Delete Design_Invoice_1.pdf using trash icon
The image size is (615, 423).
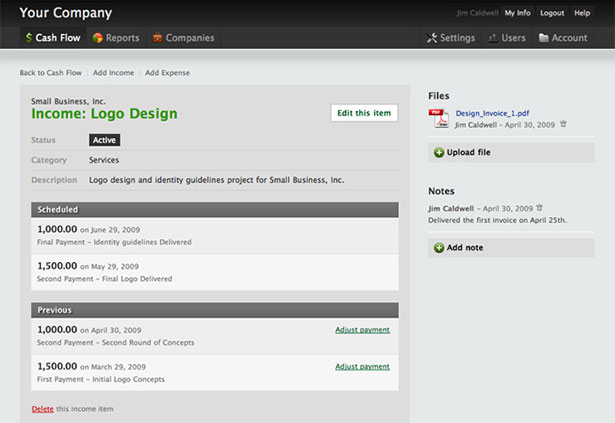(563, 124)
